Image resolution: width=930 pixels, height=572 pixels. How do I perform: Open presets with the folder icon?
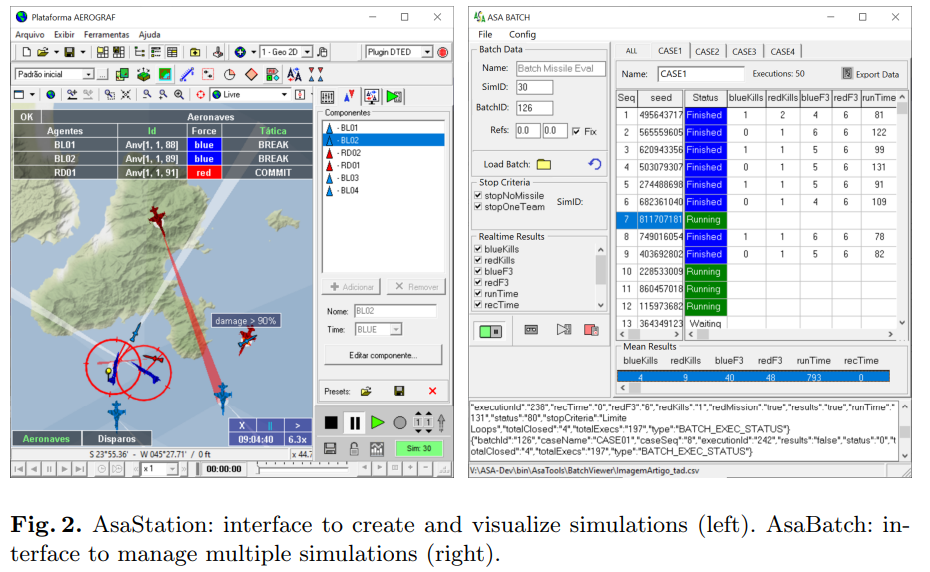[366, 391]
